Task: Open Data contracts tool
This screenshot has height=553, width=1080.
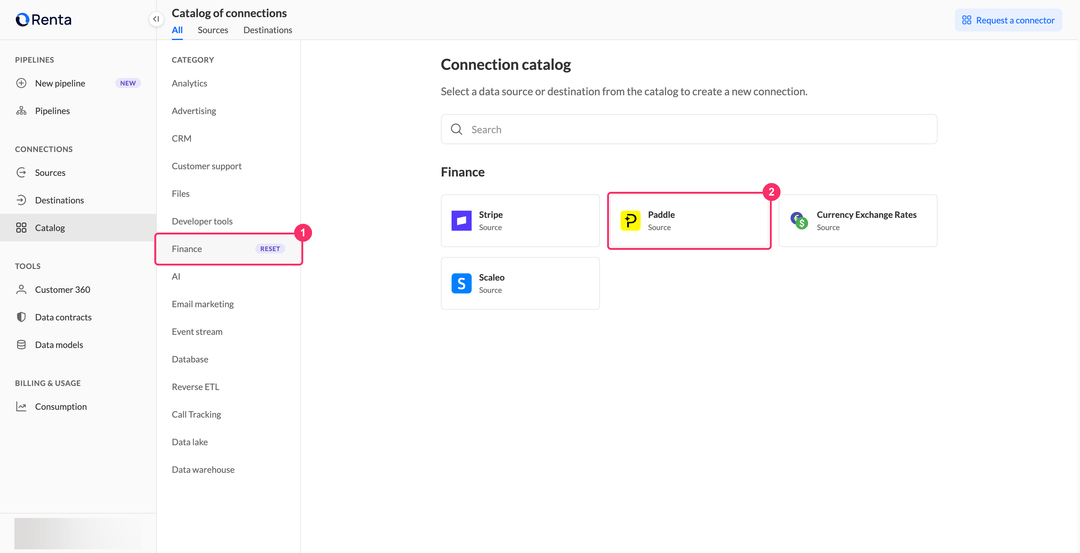Action: [x=78, y=317]
